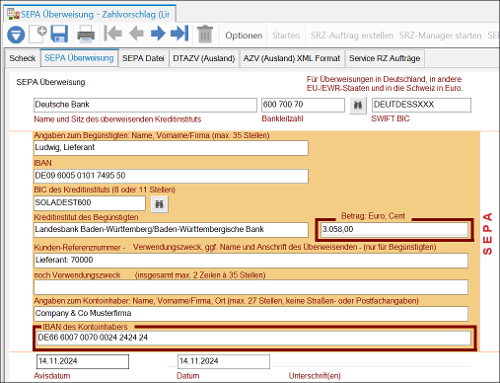The width and height of the screenshot is (500, 383).
Task: Click the IBAN des Kontoinhabers field
Action: click(x=254, y=338)
